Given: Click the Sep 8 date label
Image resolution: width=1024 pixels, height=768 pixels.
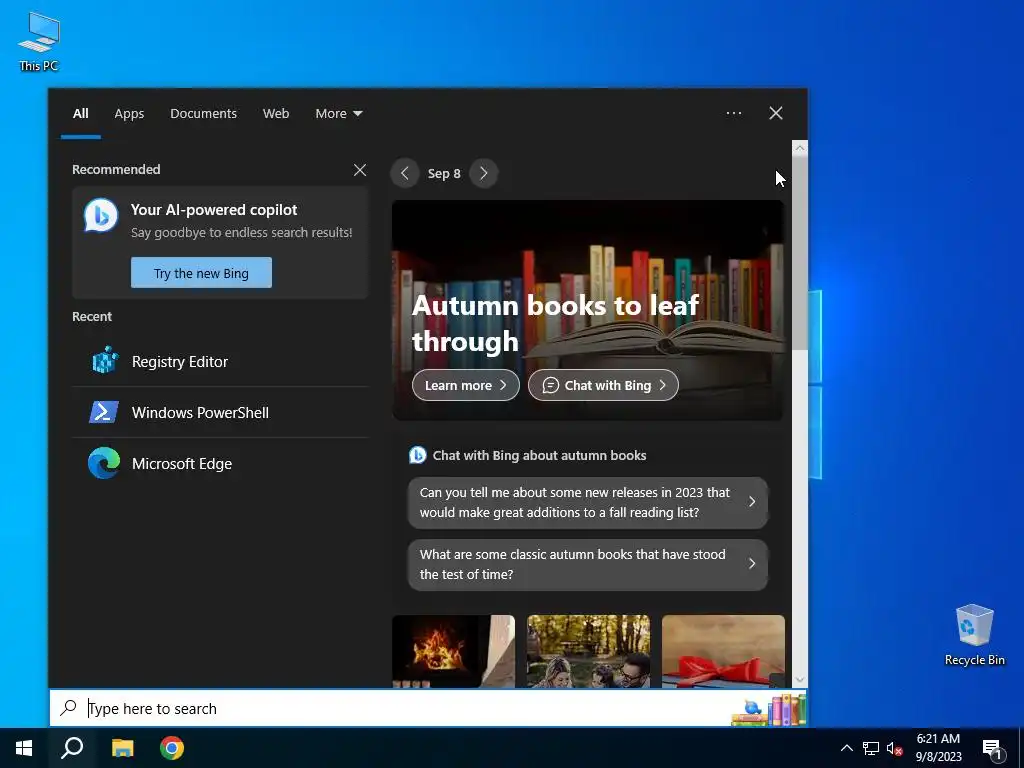Looking at the screenshot, I should (x=444, y=174).
